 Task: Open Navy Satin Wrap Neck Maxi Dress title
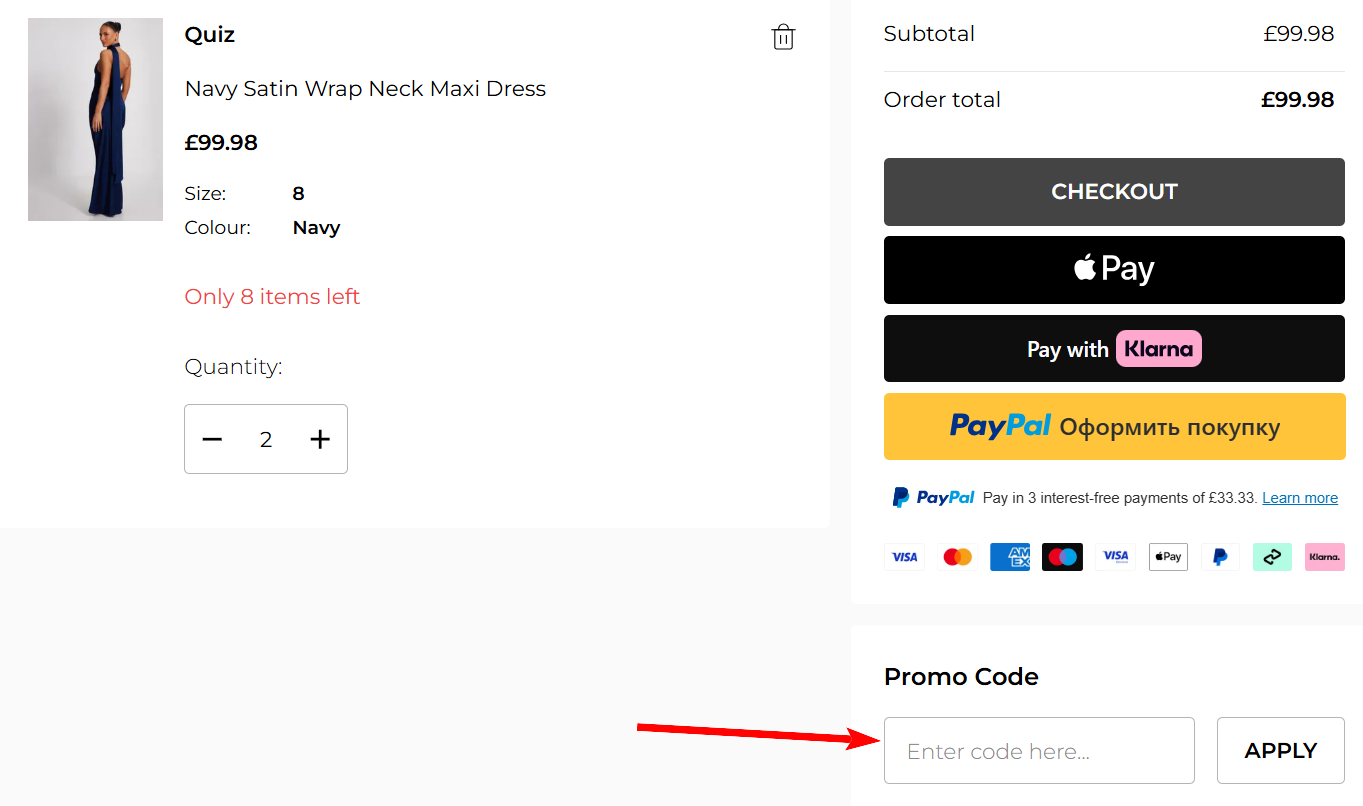pos(365,89)
